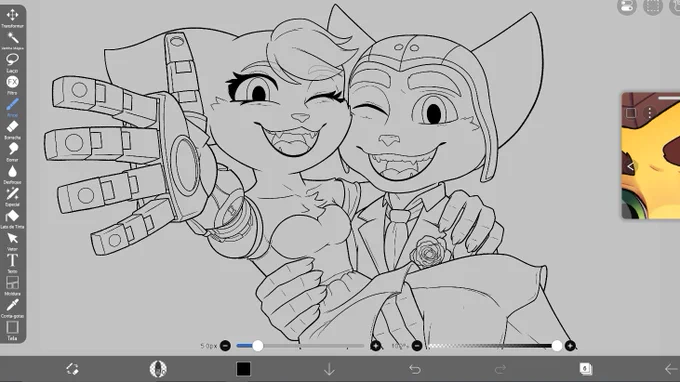The image size is (680, 382).
Task: Select the Borracha (eraser) tool
Action: tap(12, 129)
